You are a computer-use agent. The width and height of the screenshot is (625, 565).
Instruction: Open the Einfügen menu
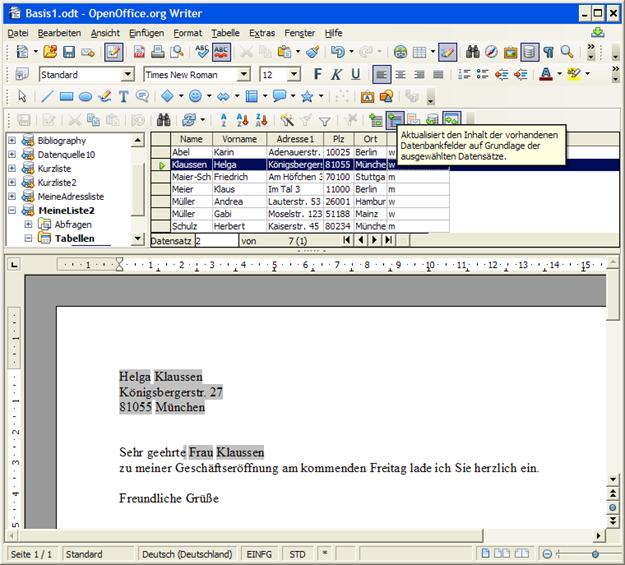coord(146,33)
